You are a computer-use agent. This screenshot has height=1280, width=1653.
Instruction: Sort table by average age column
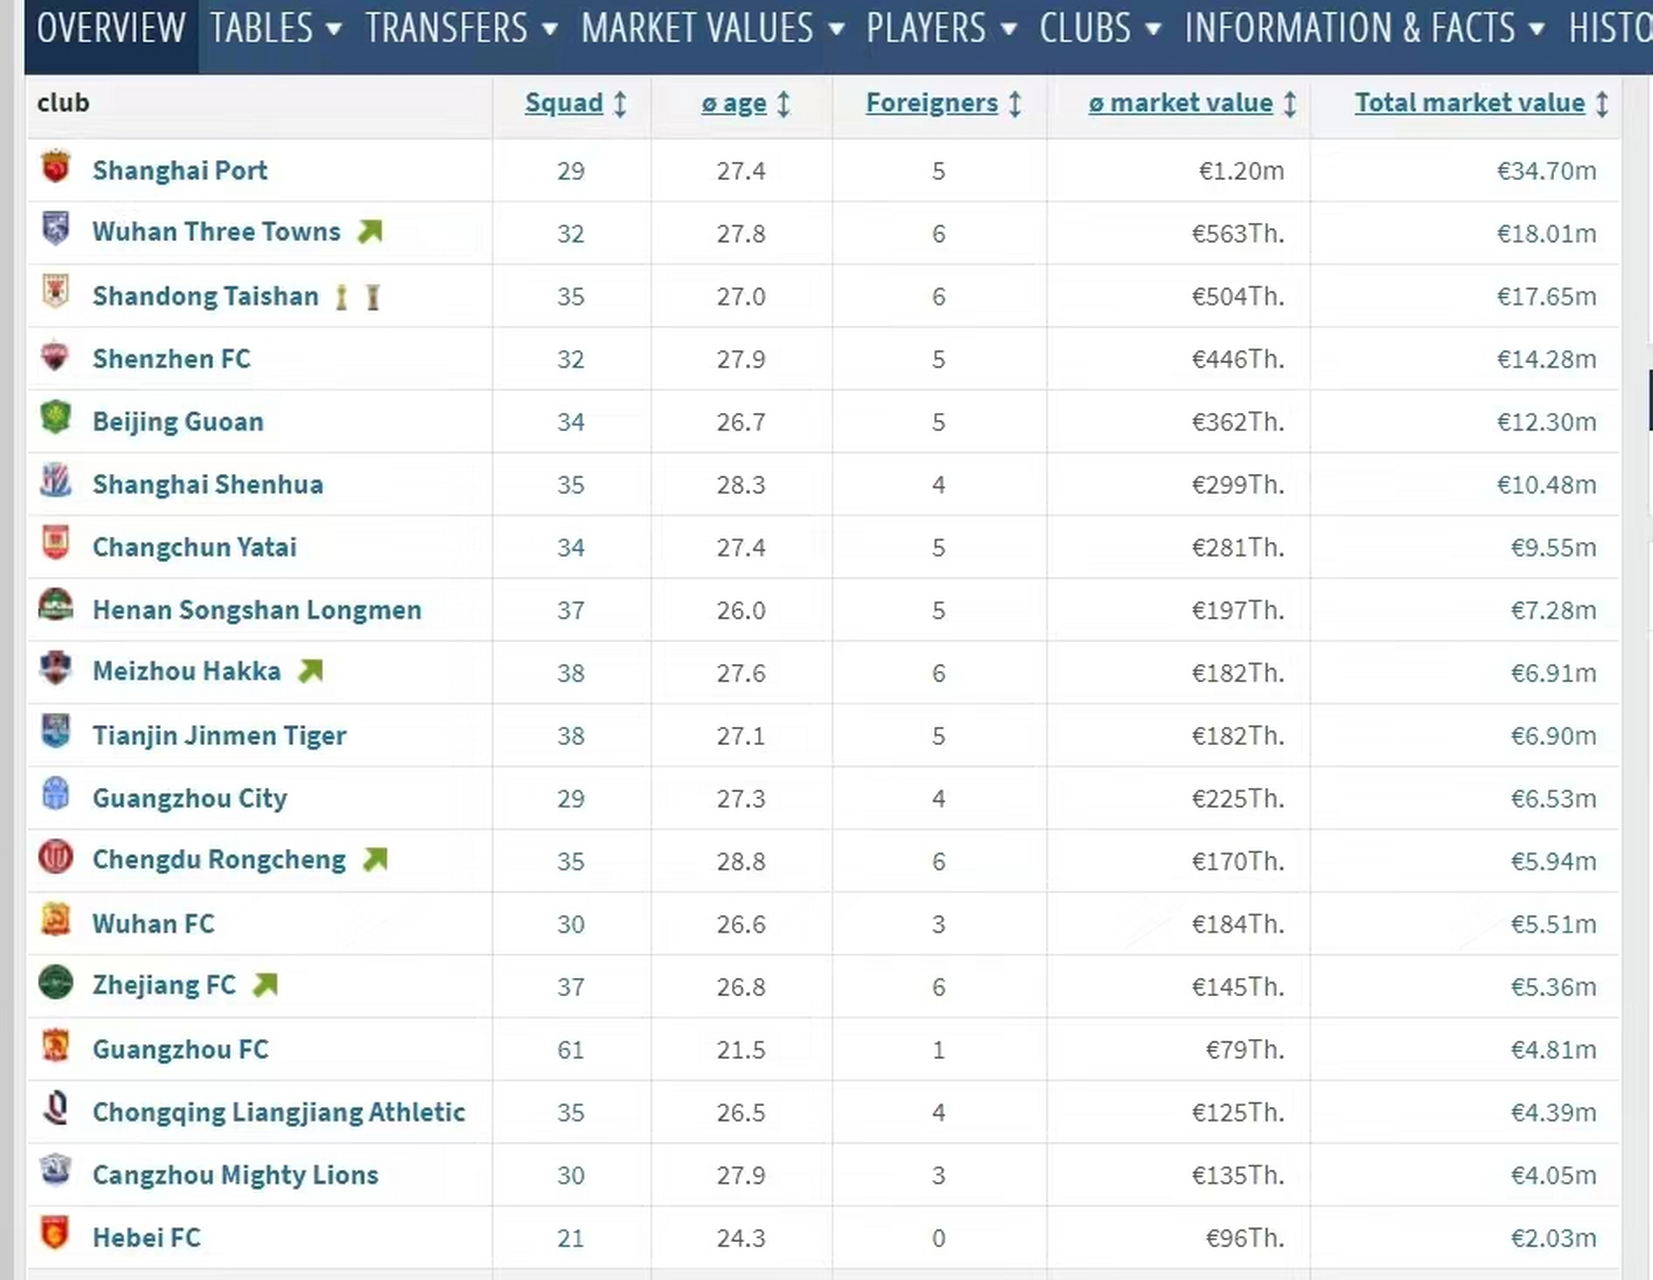pos(734,103)
